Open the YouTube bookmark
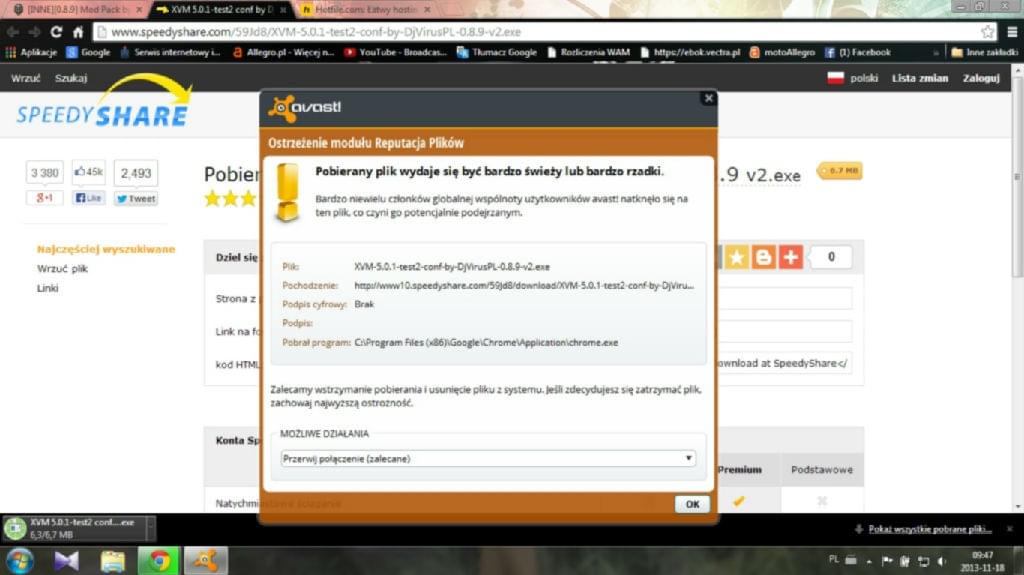The width and height of the screenshot is (1024, 575). [x=395, y=52]
